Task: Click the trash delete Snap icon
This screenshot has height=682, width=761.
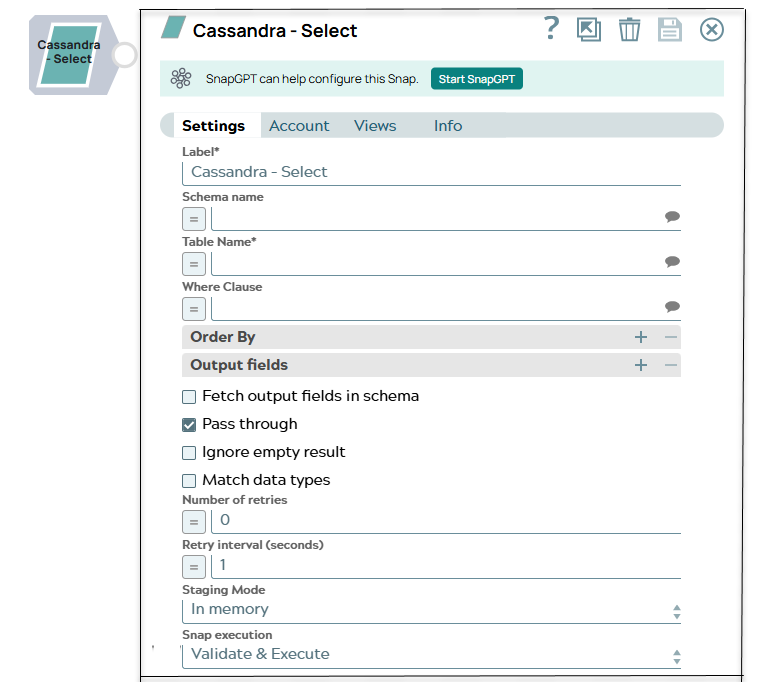Action: point(629,30)
